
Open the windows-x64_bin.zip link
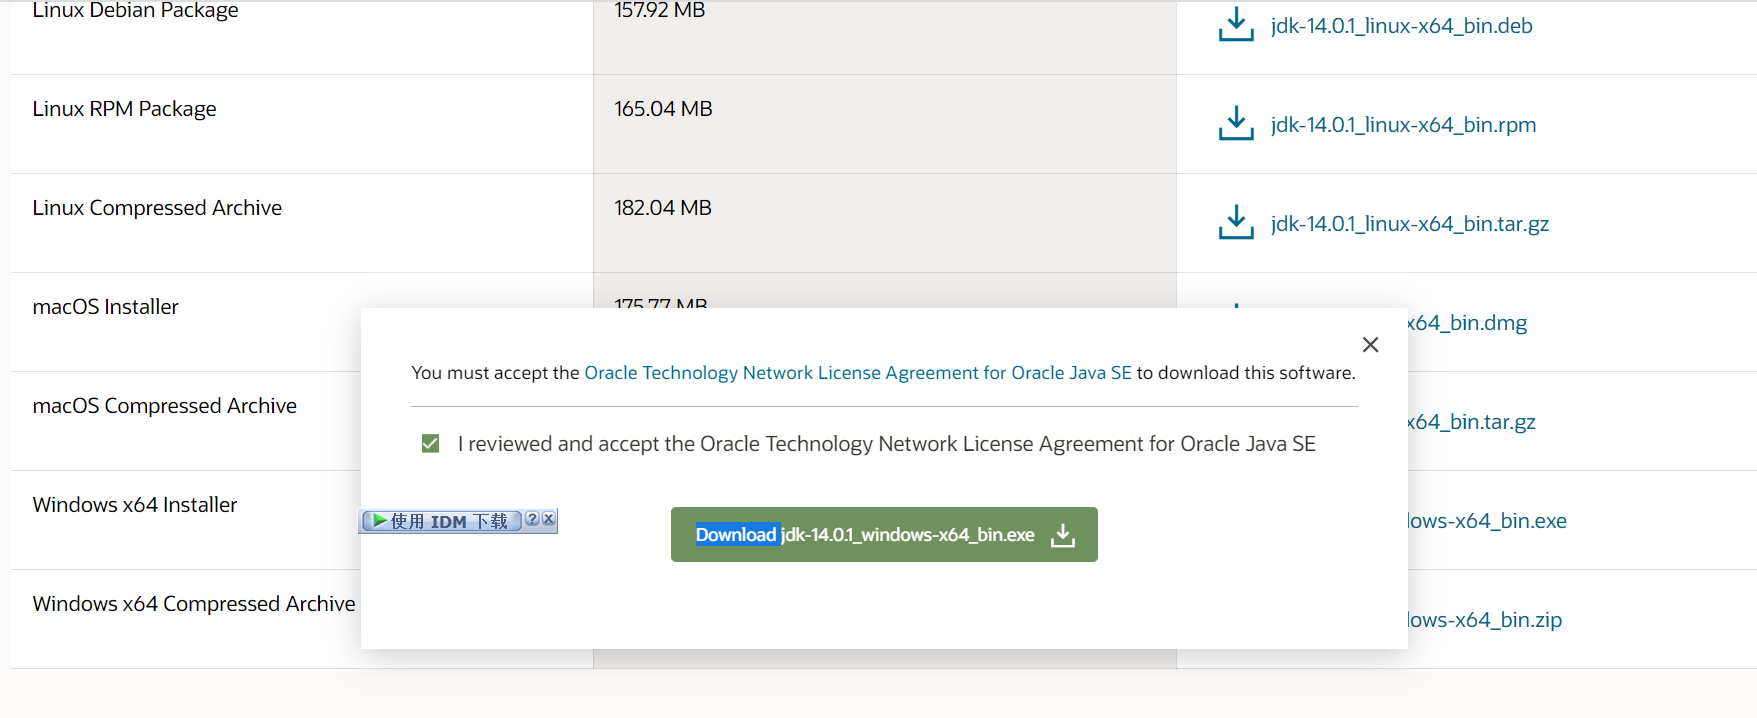[1485, 620]
